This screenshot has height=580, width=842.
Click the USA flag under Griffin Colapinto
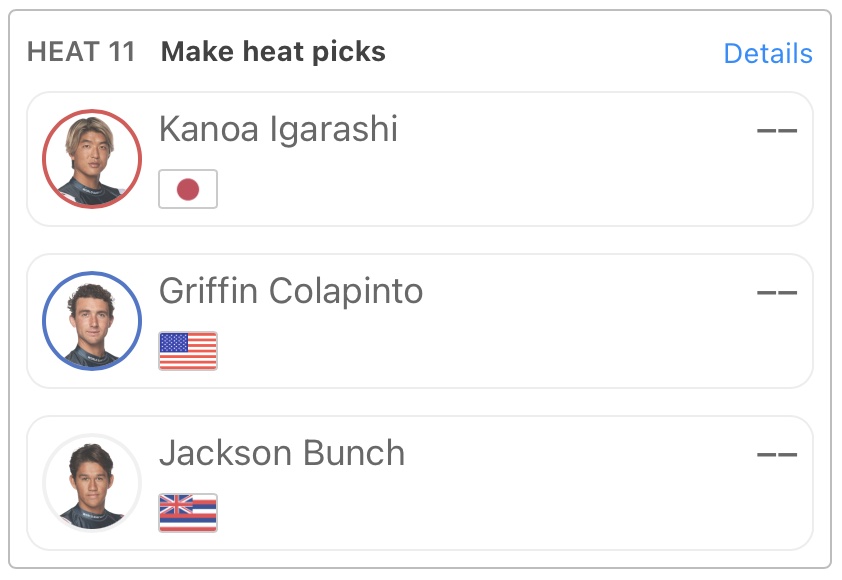[x=188, y=351]
